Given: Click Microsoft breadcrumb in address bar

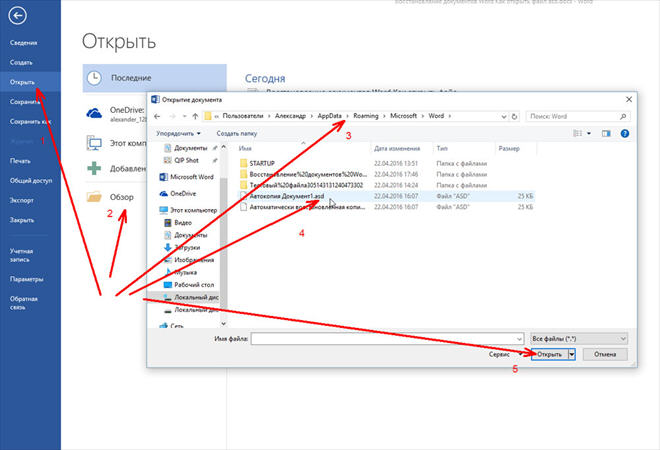Looking at the screenshot, I should point(403,116).
